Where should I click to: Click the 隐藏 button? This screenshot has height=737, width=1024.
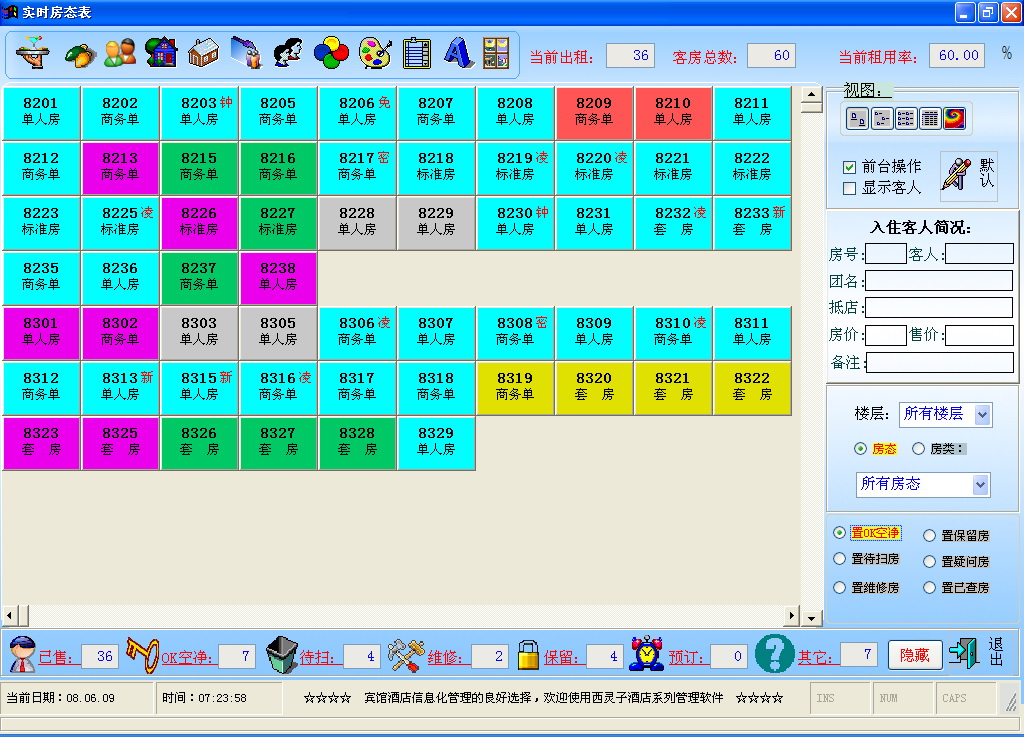[915, 655]
